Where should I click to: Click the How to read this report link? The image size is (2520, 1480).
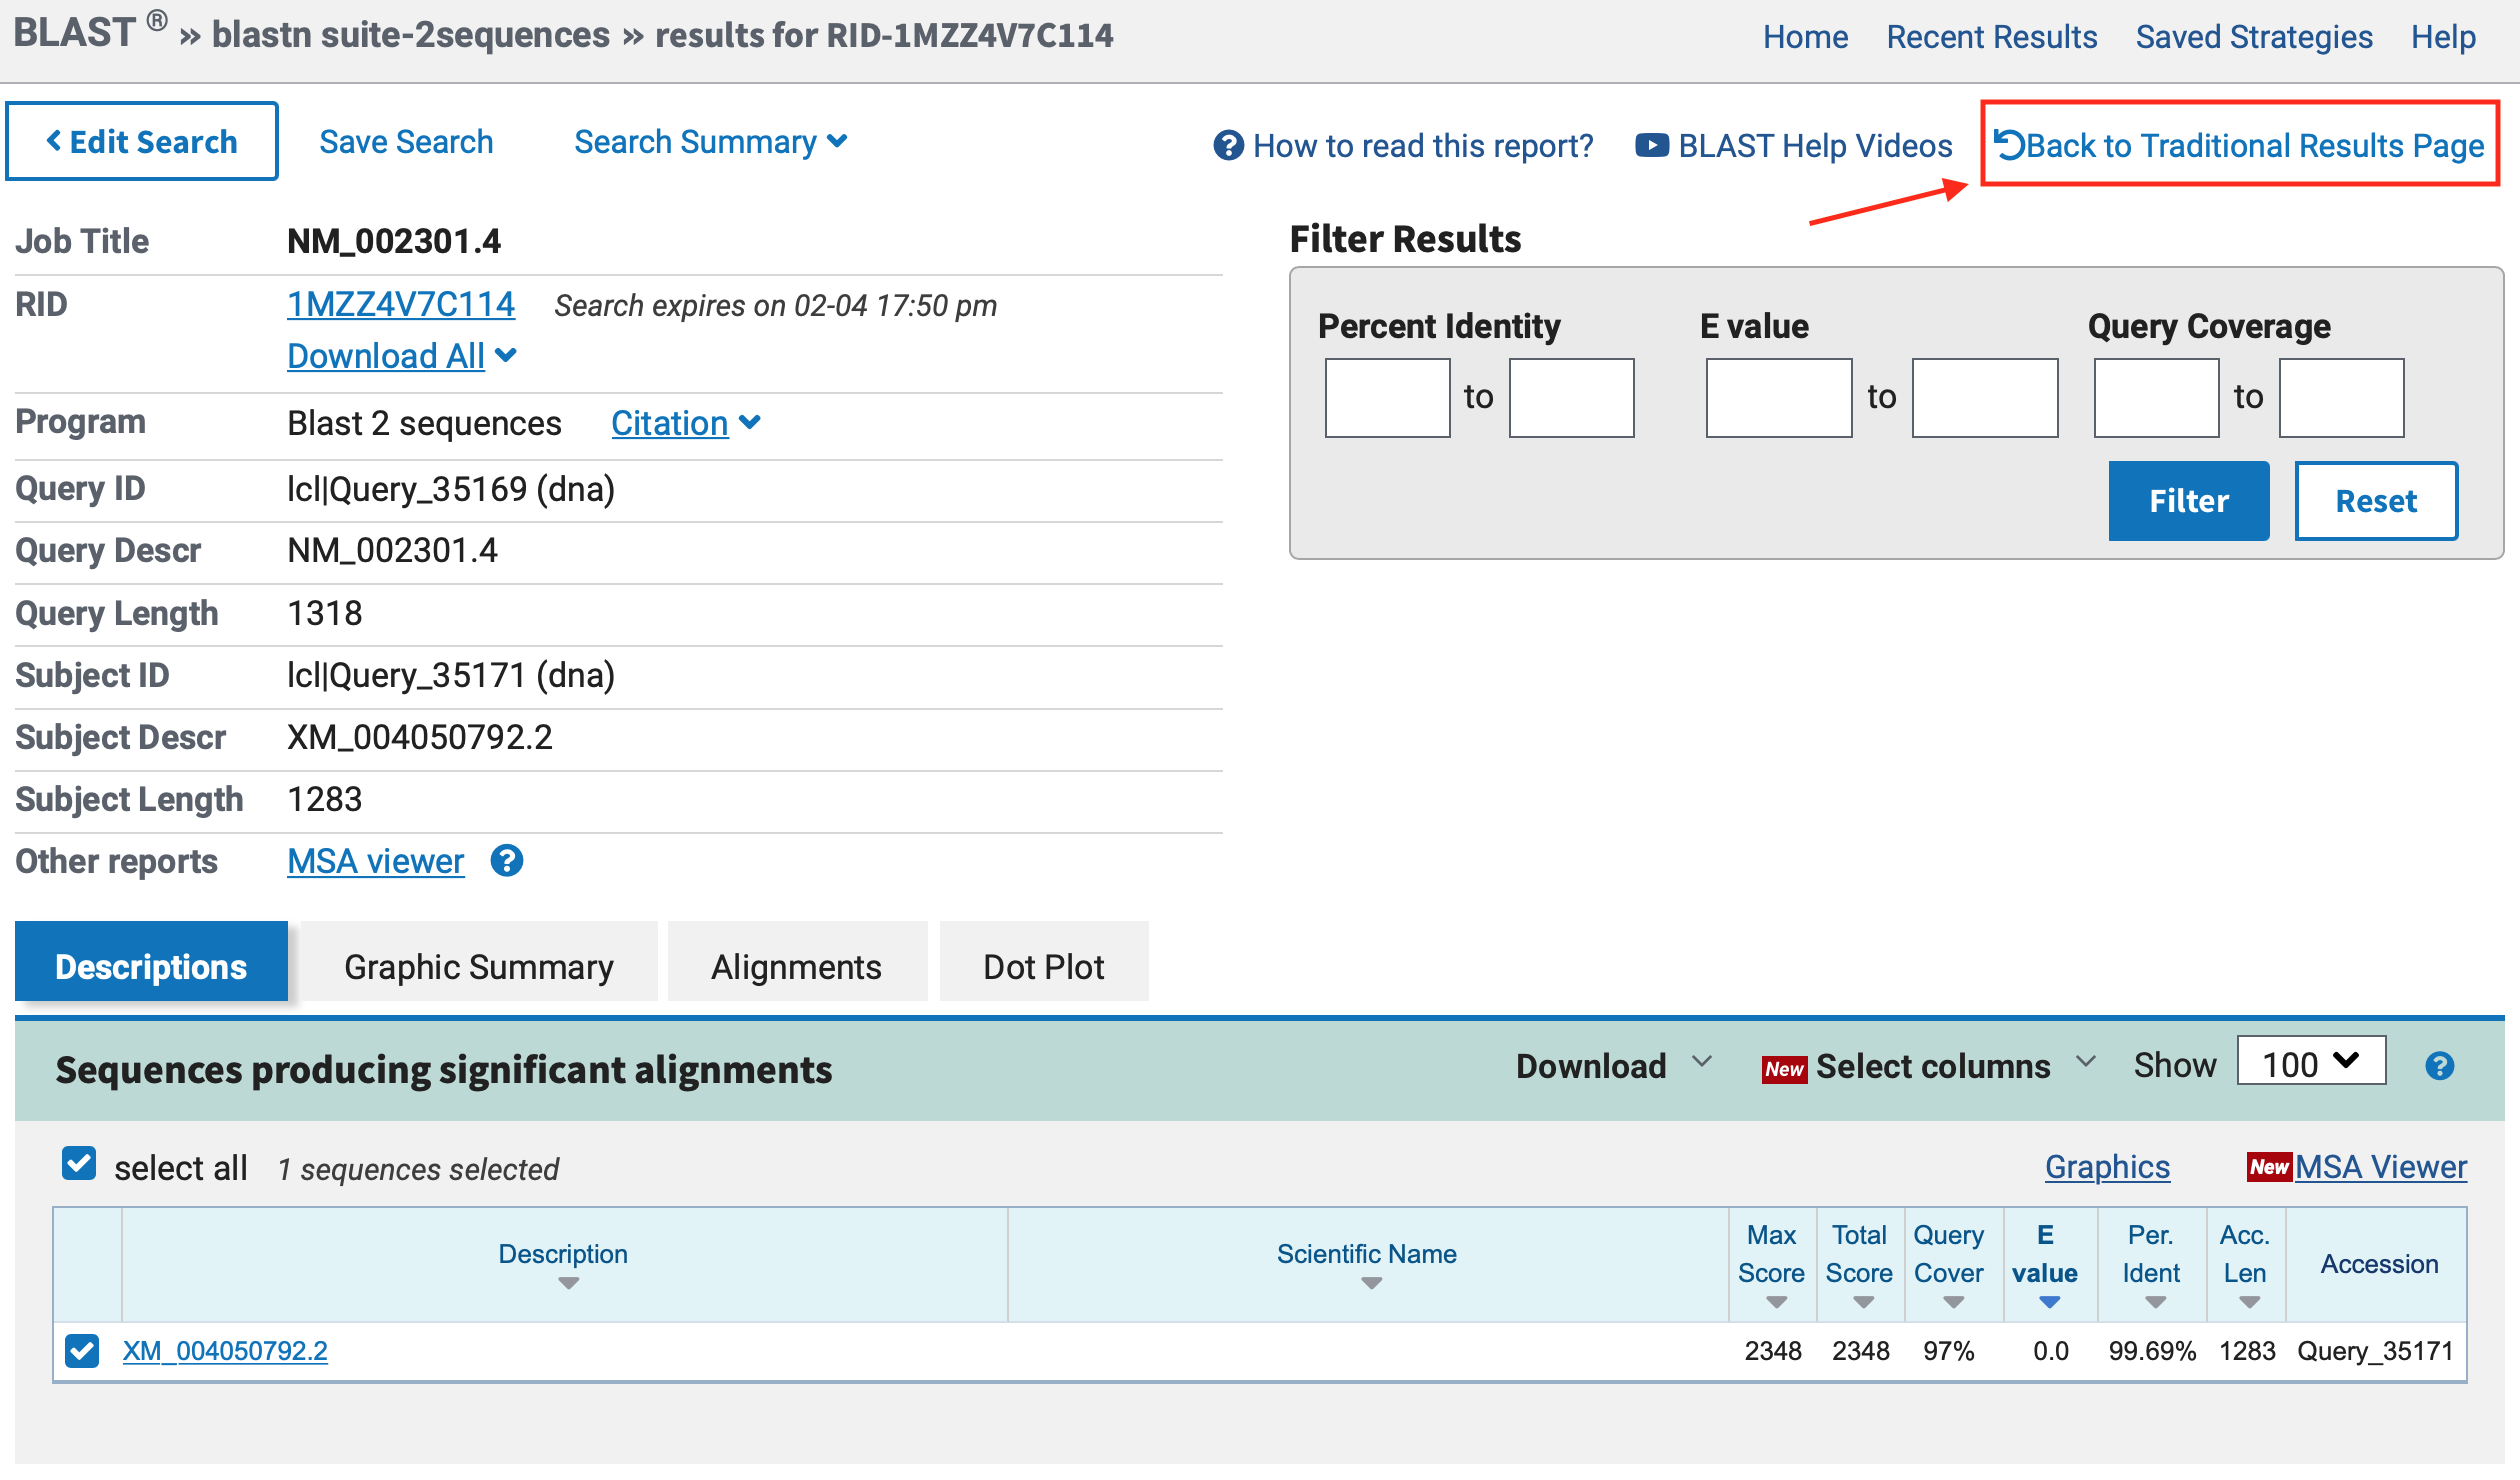[1423, 146]
